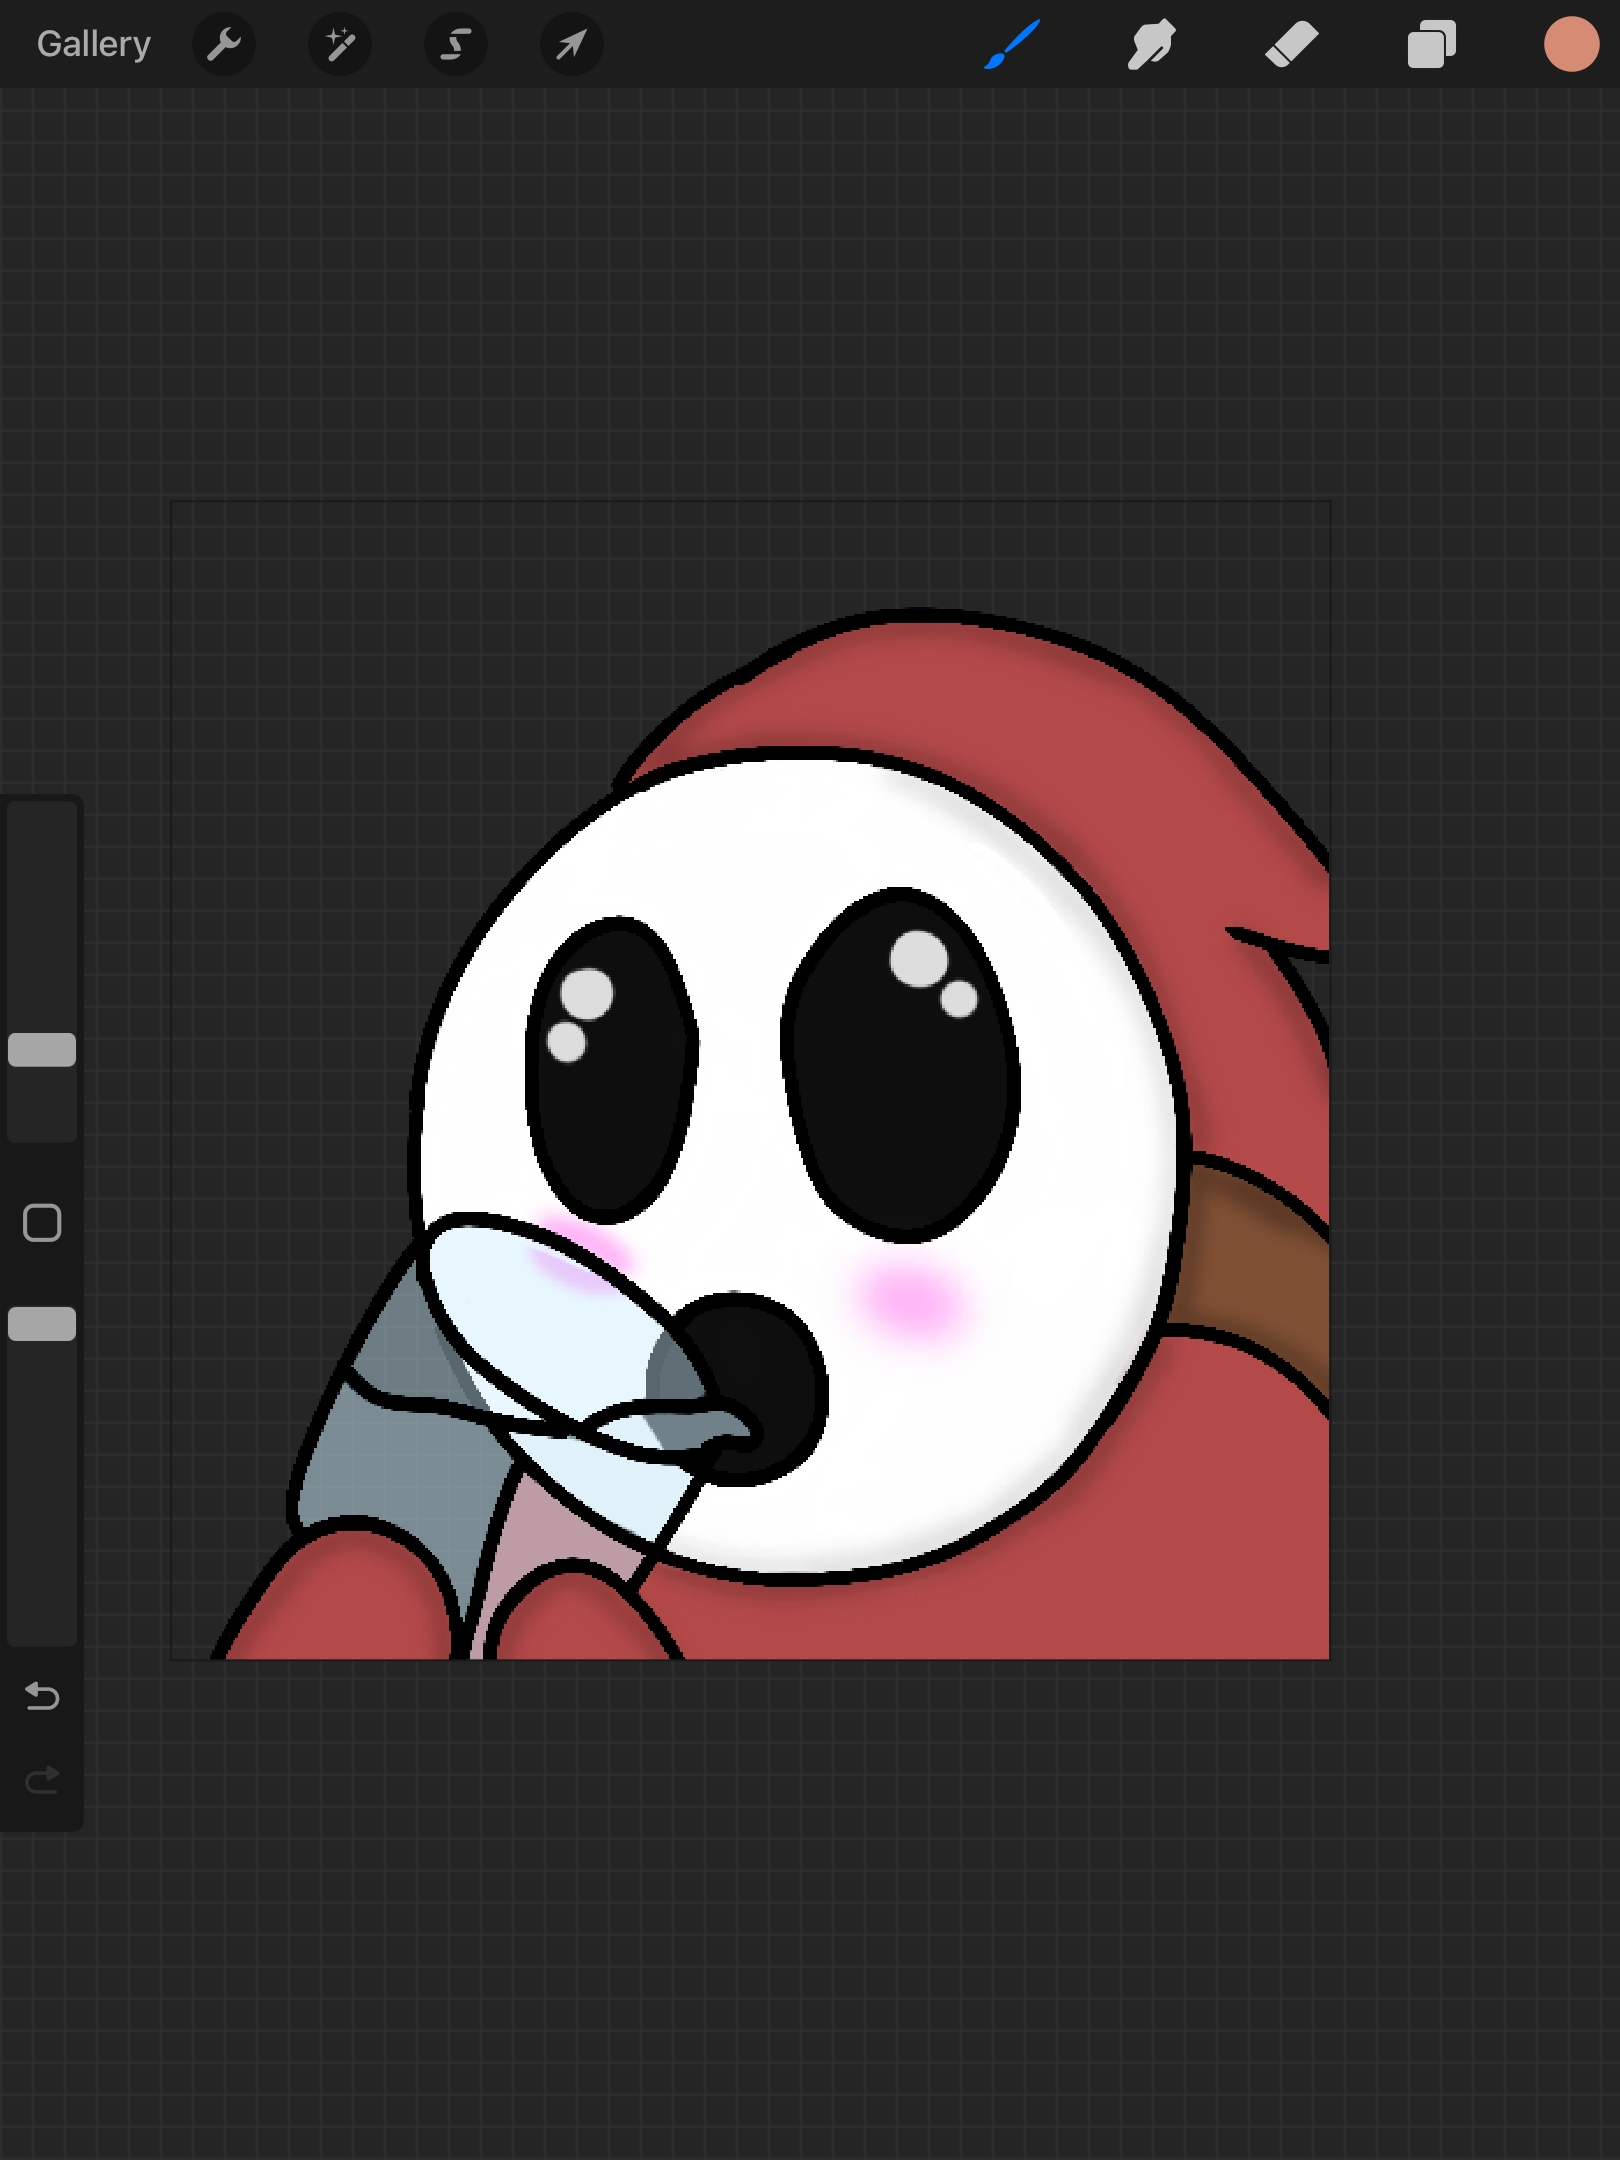Viewport: 1620px width, 2160px height.
Task: Click the brush opacity slider handle
Action: pyautogui.click(x=42, y=1324)
